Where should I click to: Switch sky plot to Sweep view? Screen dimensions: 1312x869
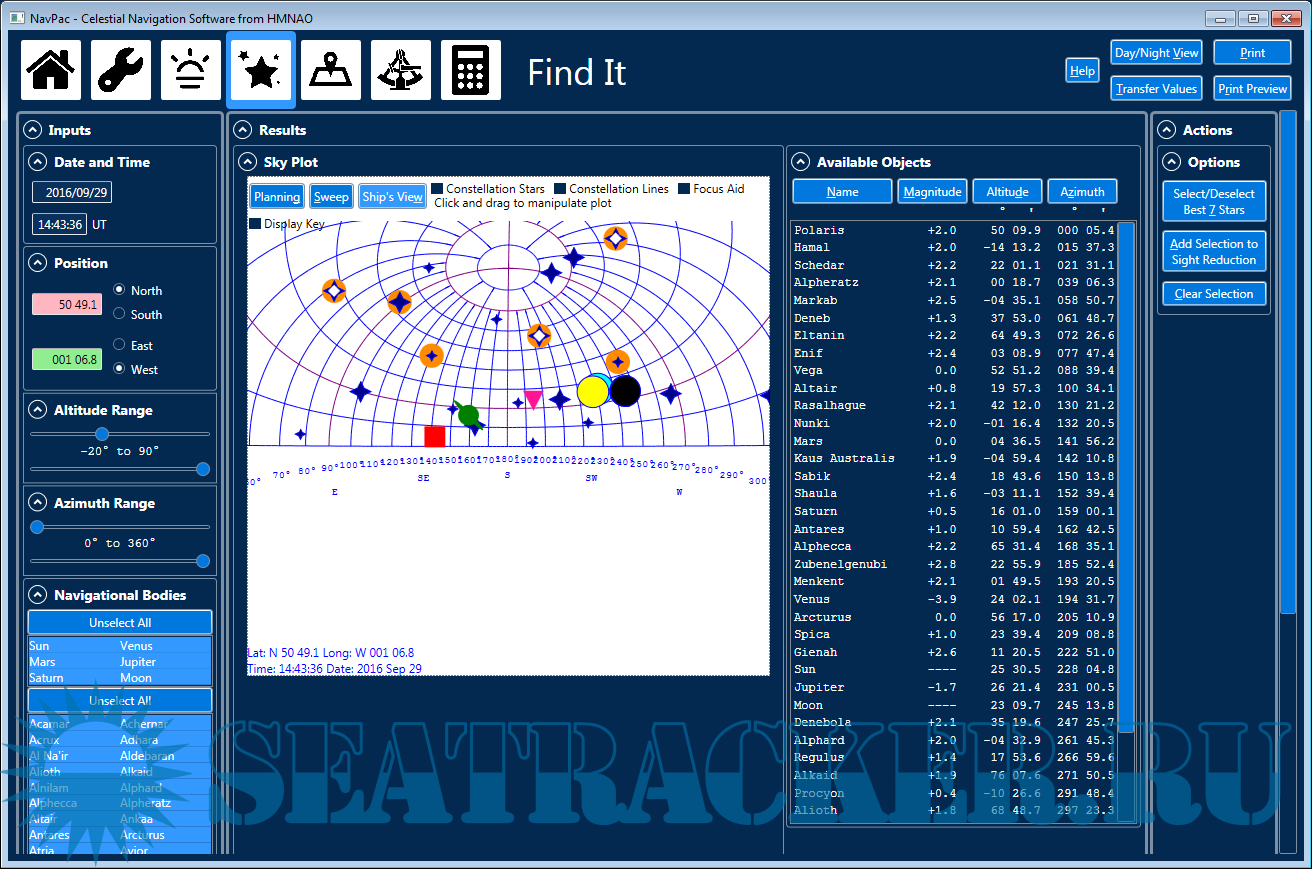(x=331, y=197)
